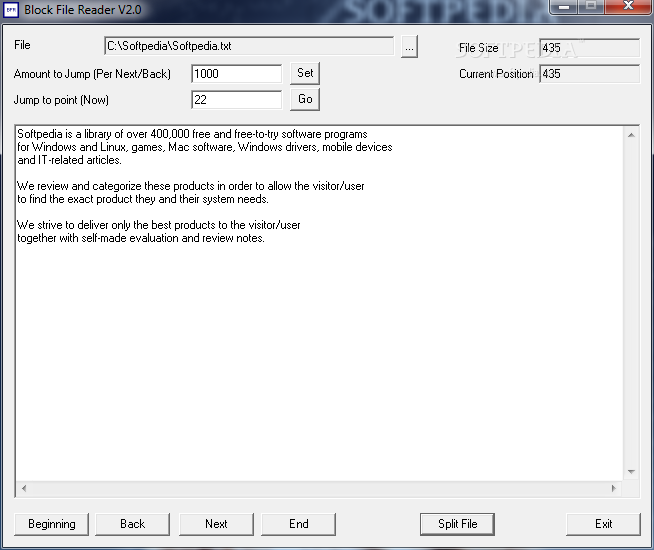
Task: Click the vertical scrollbar up arrow
Action: click(631, 135)
